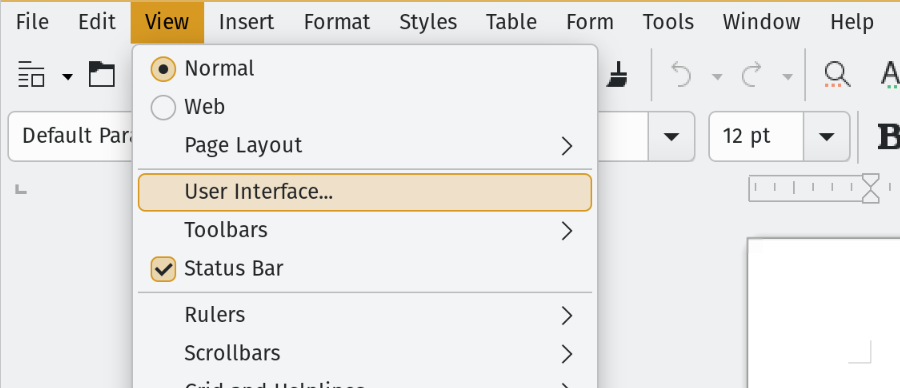Click the Undo arrow icon
The height and width of the screenshot is (388, 900).
681,75
